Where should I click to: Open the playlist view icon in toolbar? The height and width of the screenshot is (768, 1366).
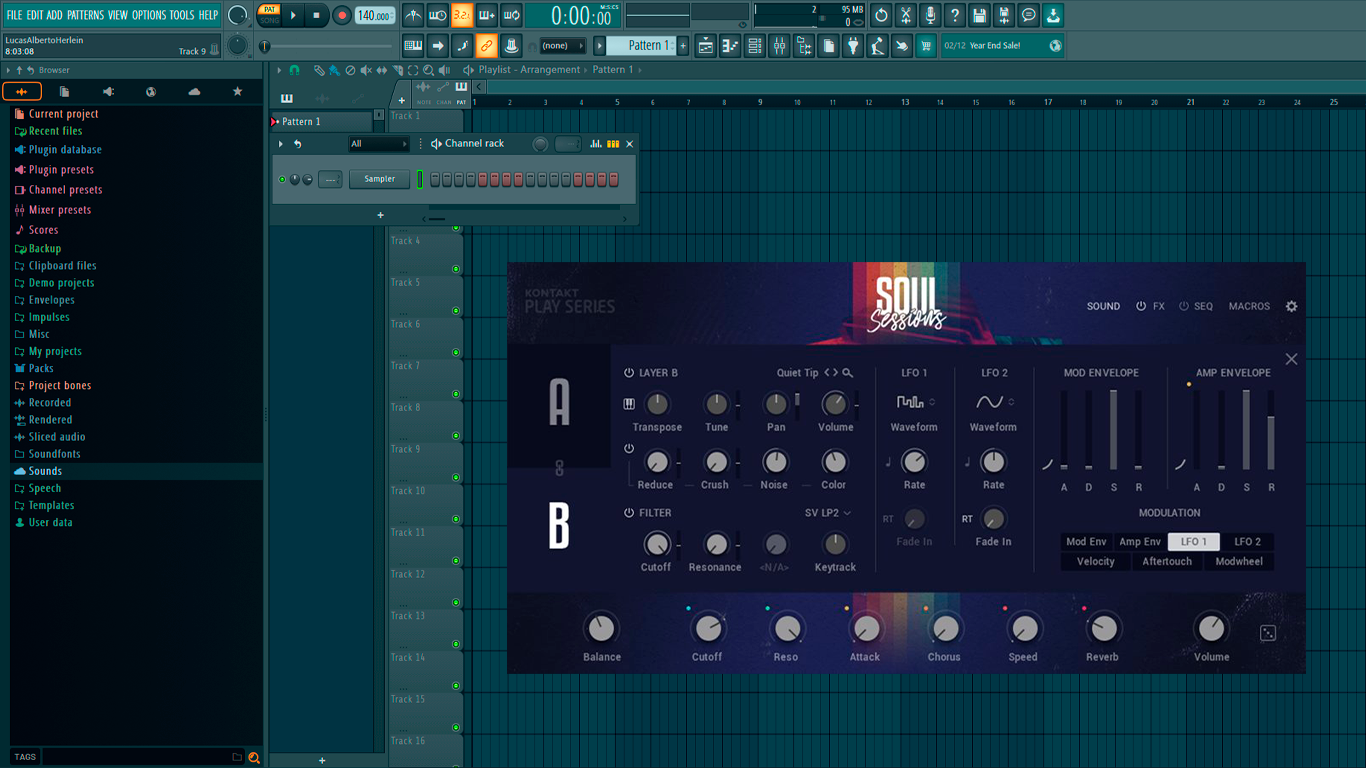pos(705,46)
